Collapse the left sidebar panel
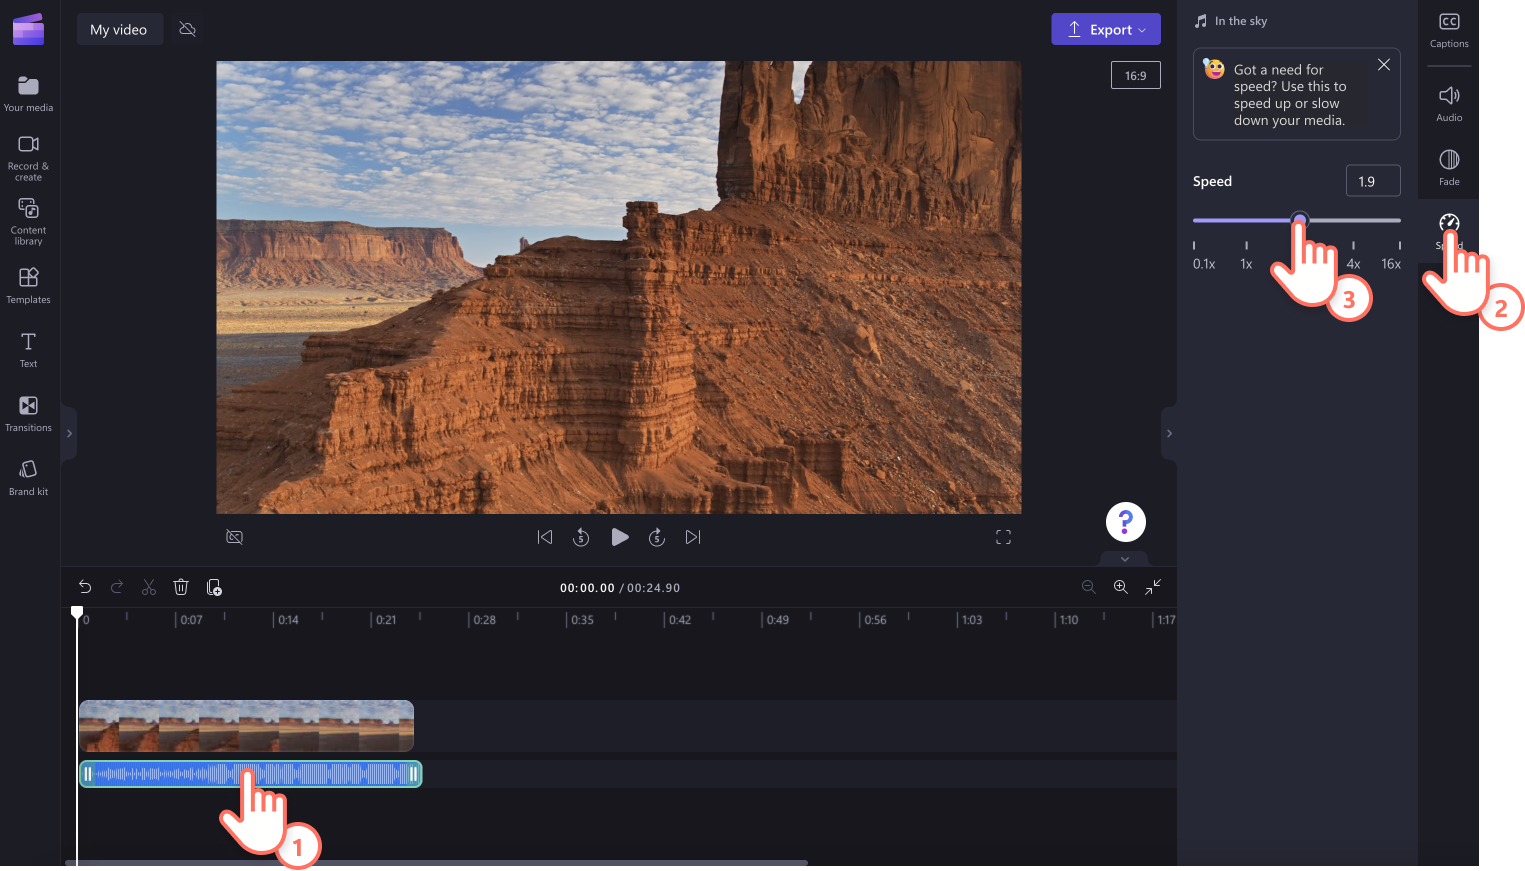This screenshot has width=1525, height=871. (x=69, y=433)
